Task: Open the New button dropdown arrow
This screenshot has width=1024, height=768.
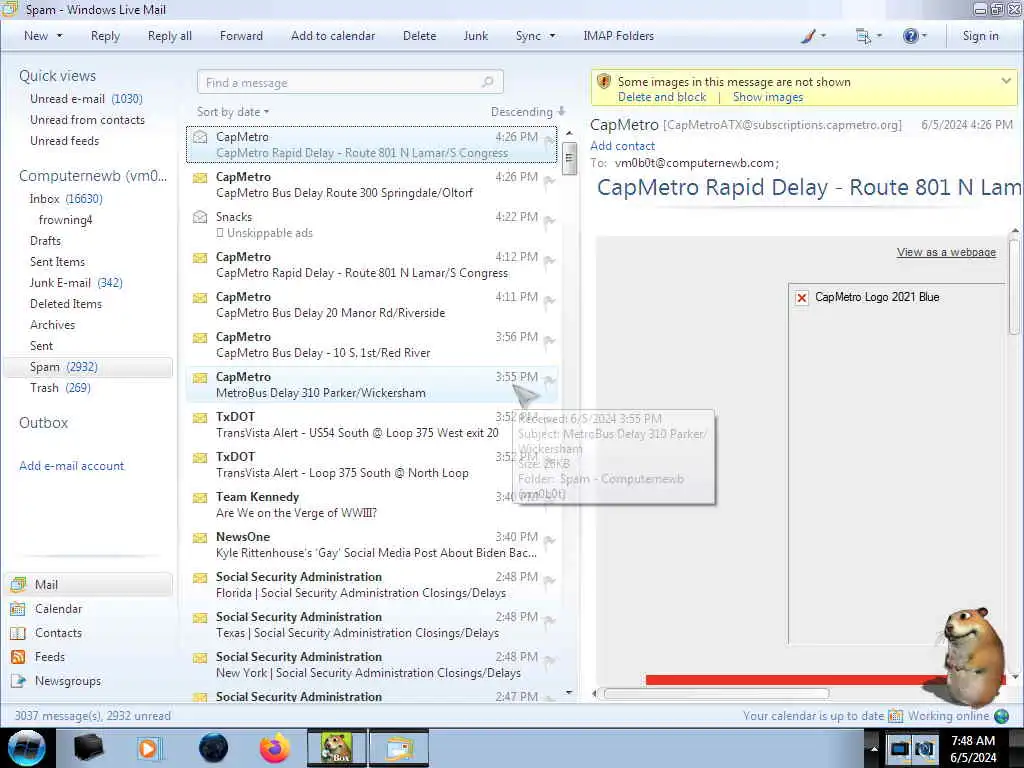Action: tap(59, 36)
